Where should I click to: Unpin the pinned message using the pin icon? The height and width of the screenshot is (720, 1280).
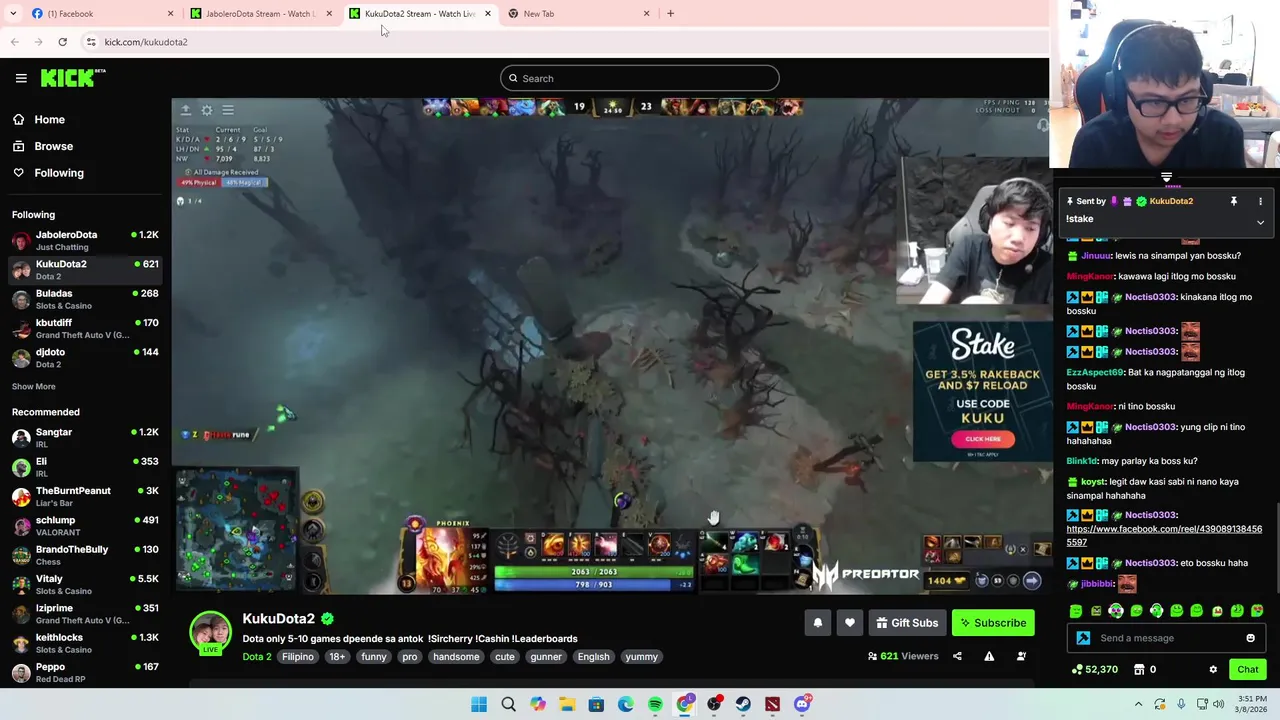click(1234, 201)
